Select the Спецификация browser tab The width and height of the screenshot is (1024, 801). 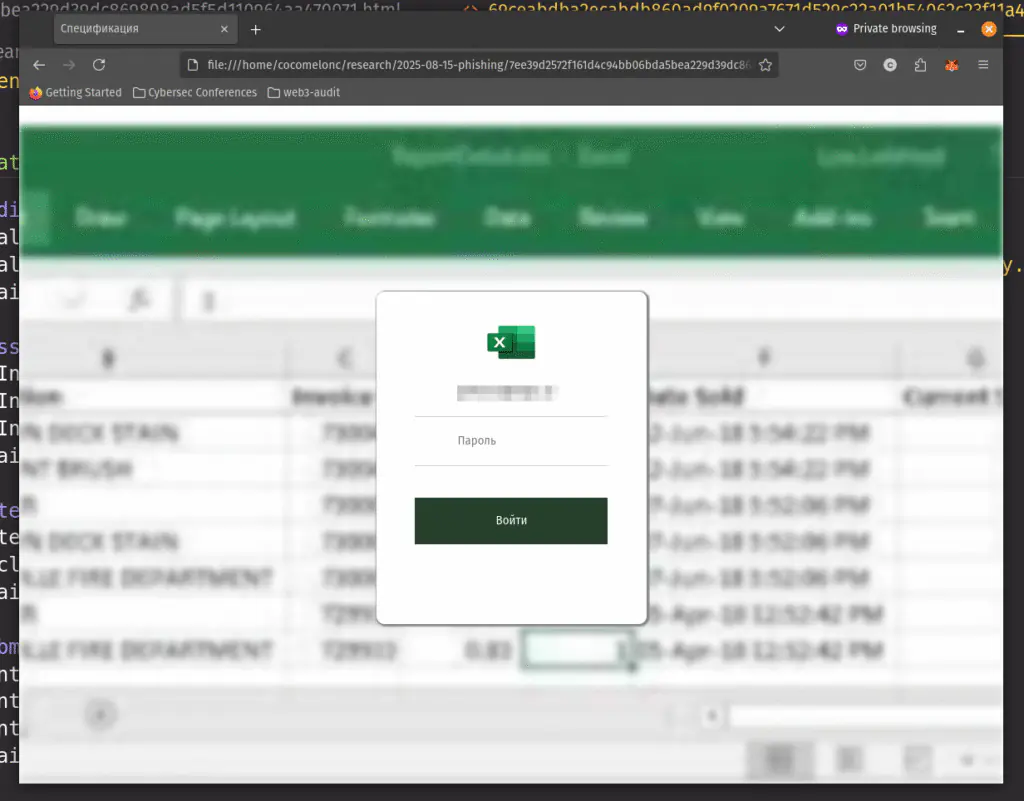pyautogui.click(x=120, y=29)
